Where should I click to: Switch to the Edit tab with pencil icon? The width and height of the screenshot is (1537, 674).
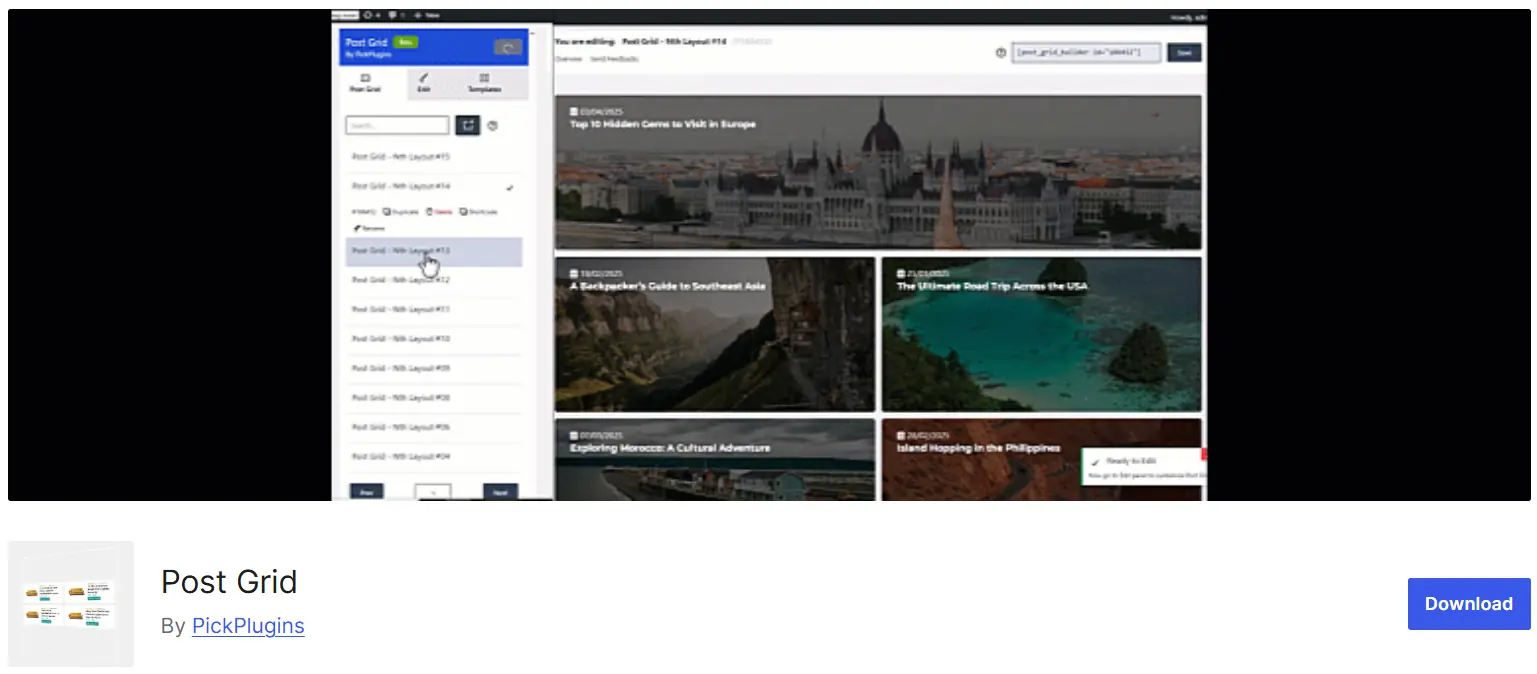pyautogui.click(x=423, y=83)
